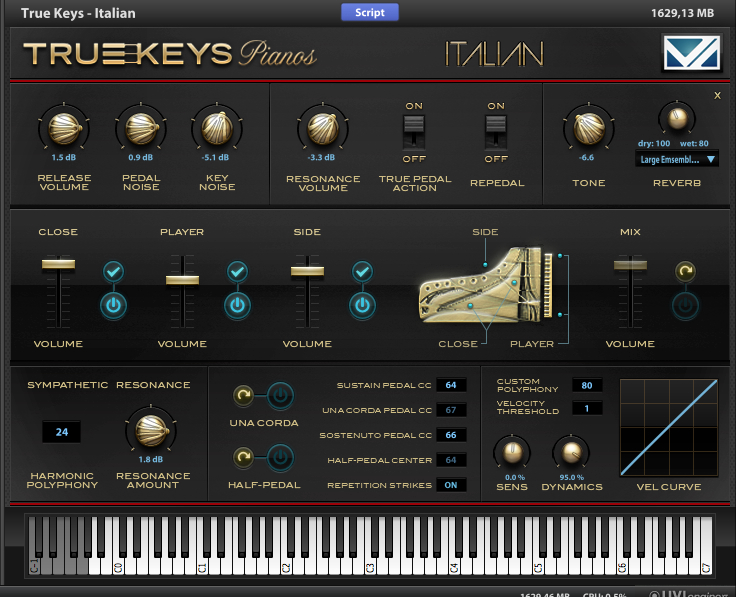This screenshot has width=736, height=597.
Task: Switch to the Script tab
Action: 370,12
